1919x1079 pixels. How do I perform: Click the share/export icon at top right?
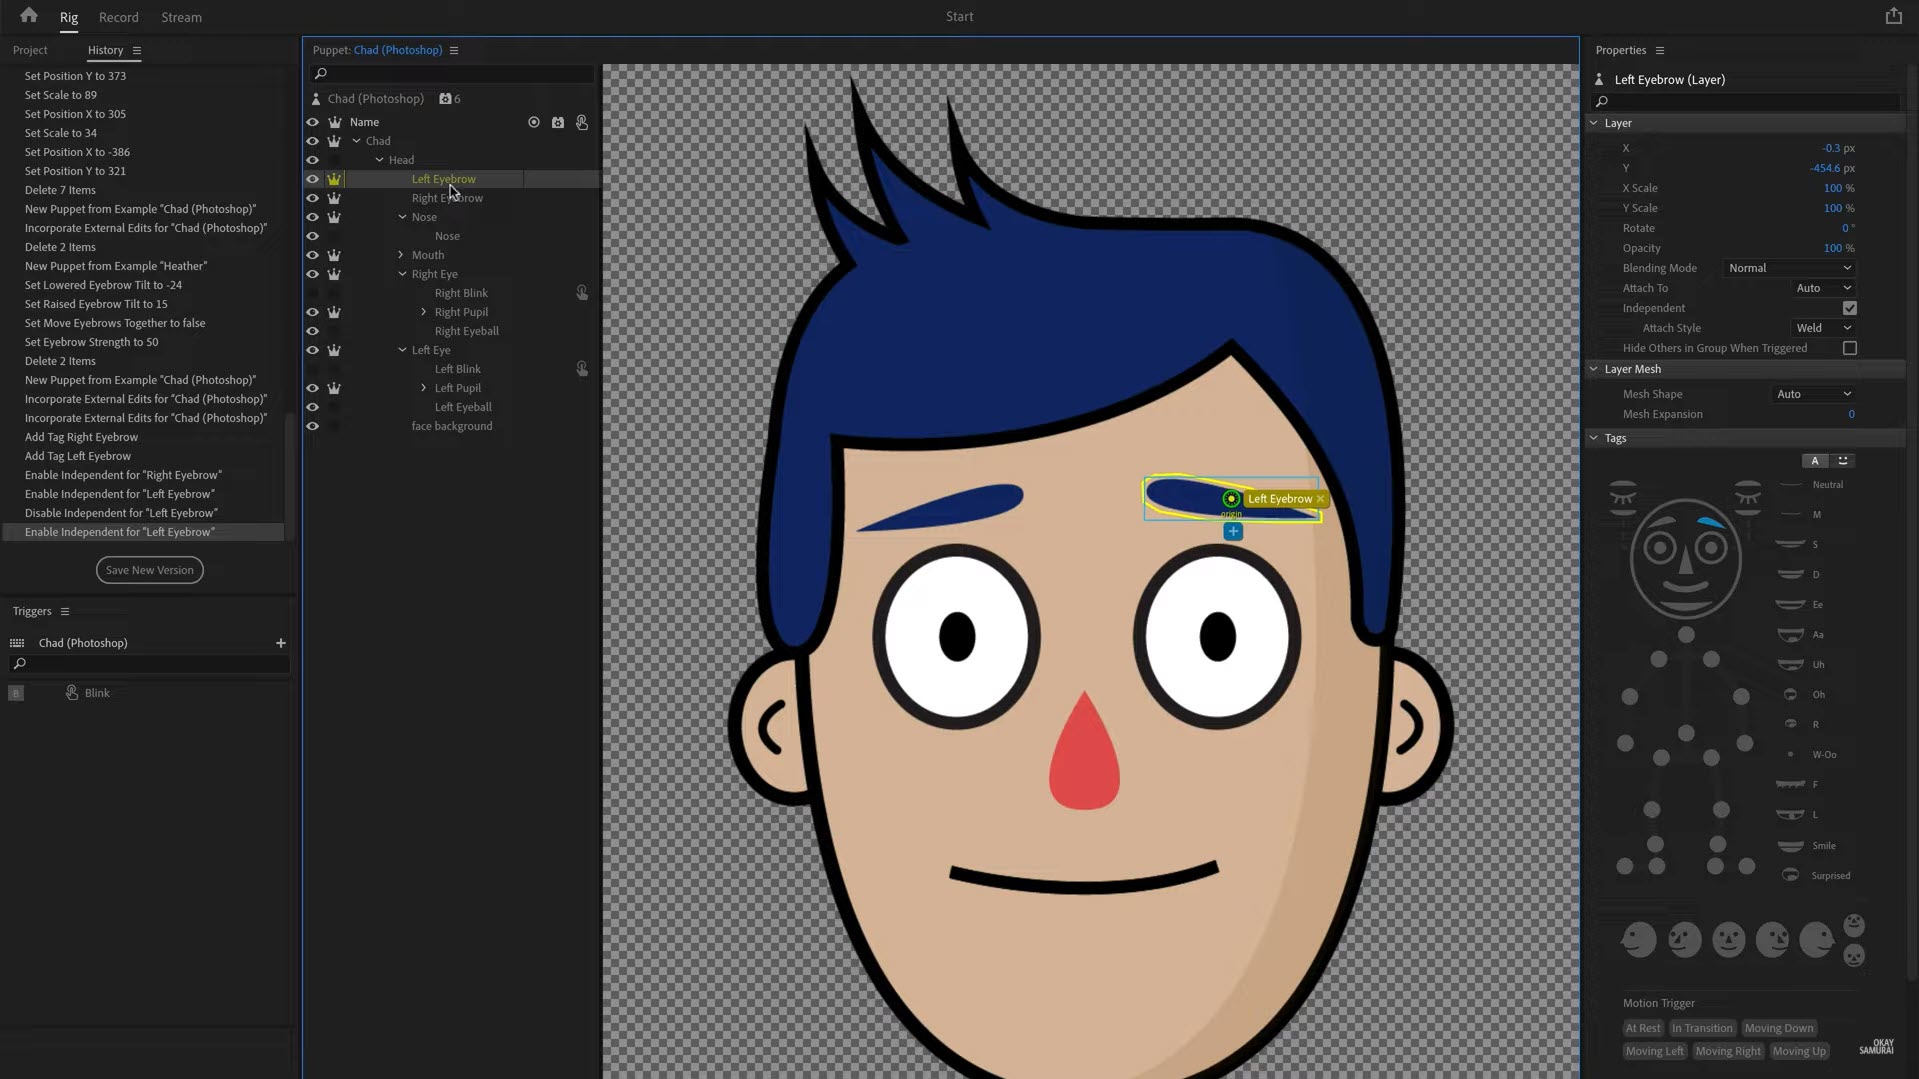pyautogui.click(x=1893, y=16)
